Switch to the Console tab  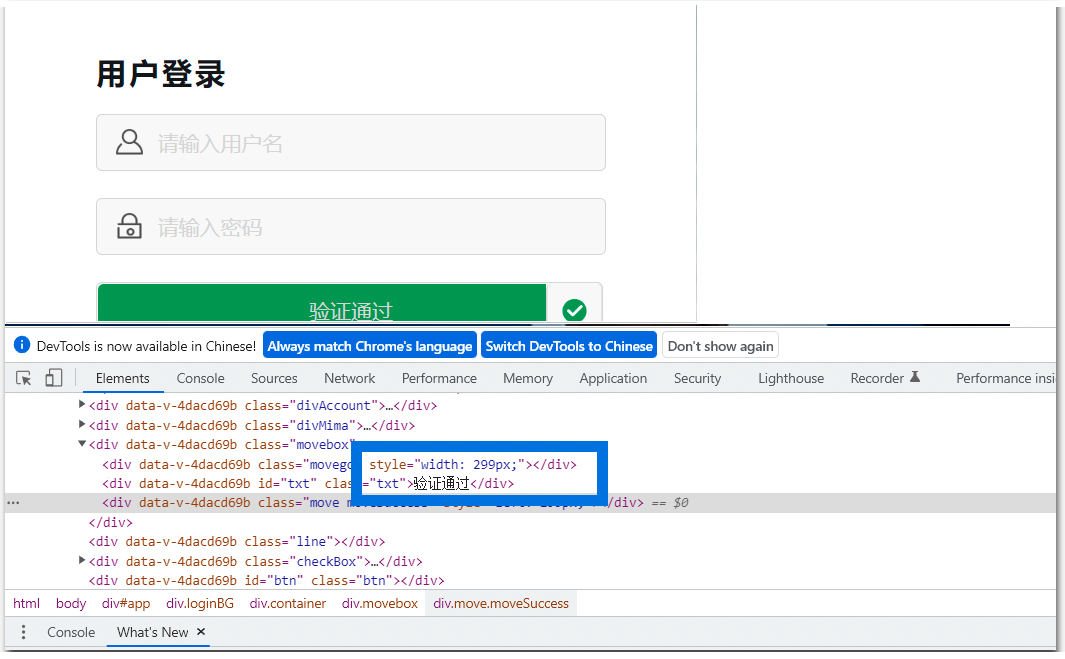pyautogui.click(x=200, y=378)
